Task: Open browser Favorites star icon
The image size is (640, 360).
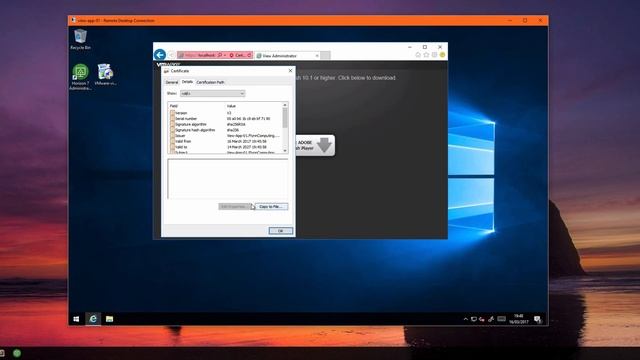Action: (426, 55)
